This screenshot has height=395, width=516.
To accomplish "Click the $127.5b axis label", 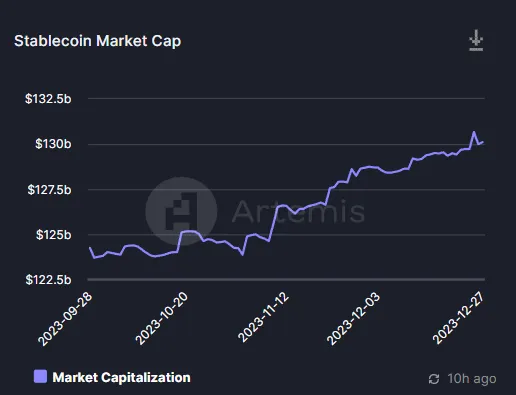I will [x=49, y=189].
